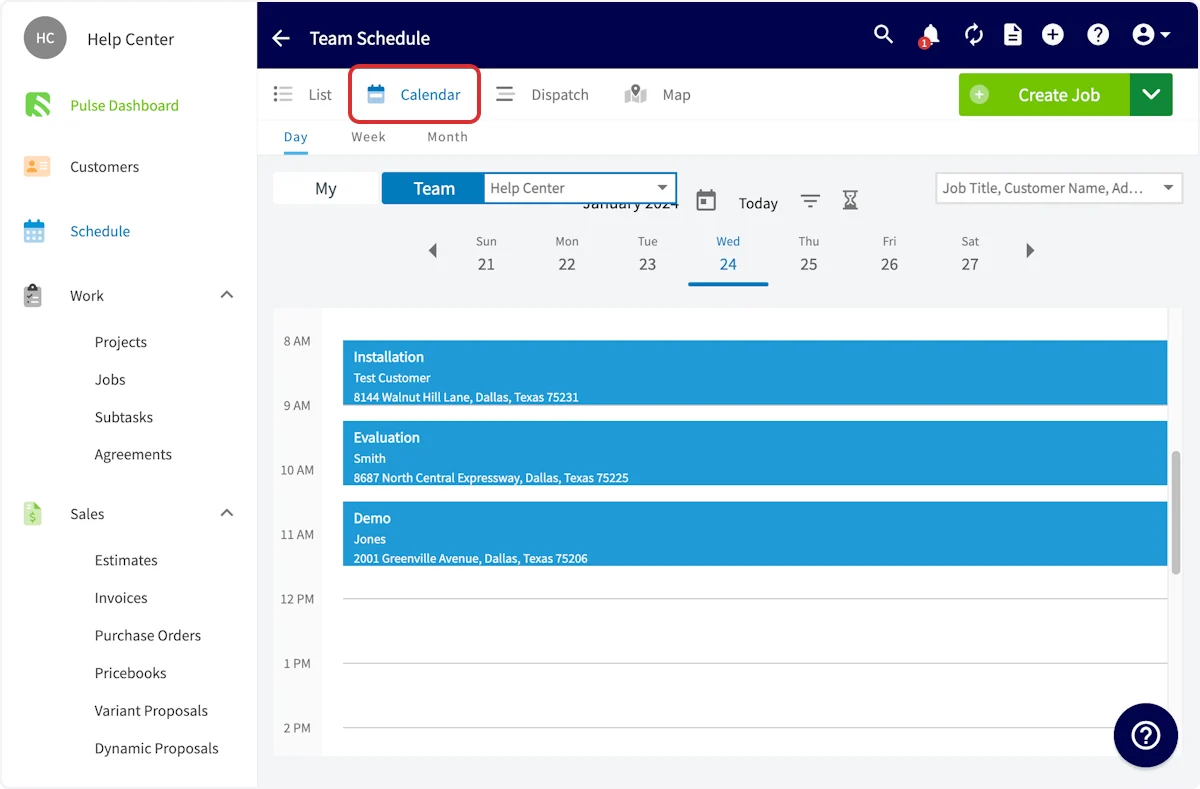Open the Evaluation job for Smith
Image resolution: width=1200 pixels, height=789 pixels.
click(x=755, y=453)
